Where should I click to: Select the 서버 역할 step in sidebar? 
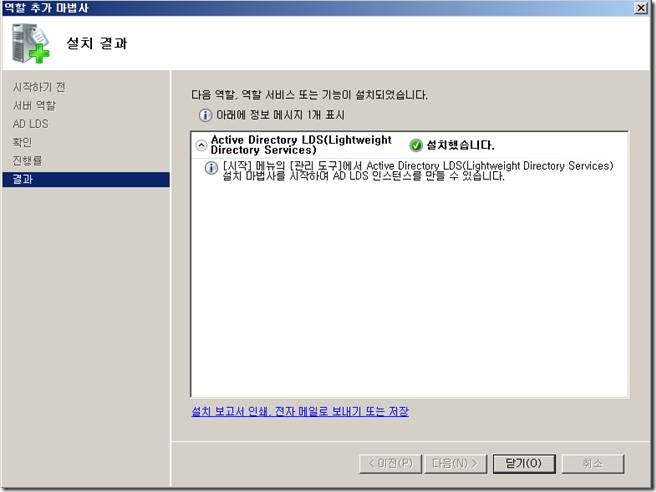(34, 105)
